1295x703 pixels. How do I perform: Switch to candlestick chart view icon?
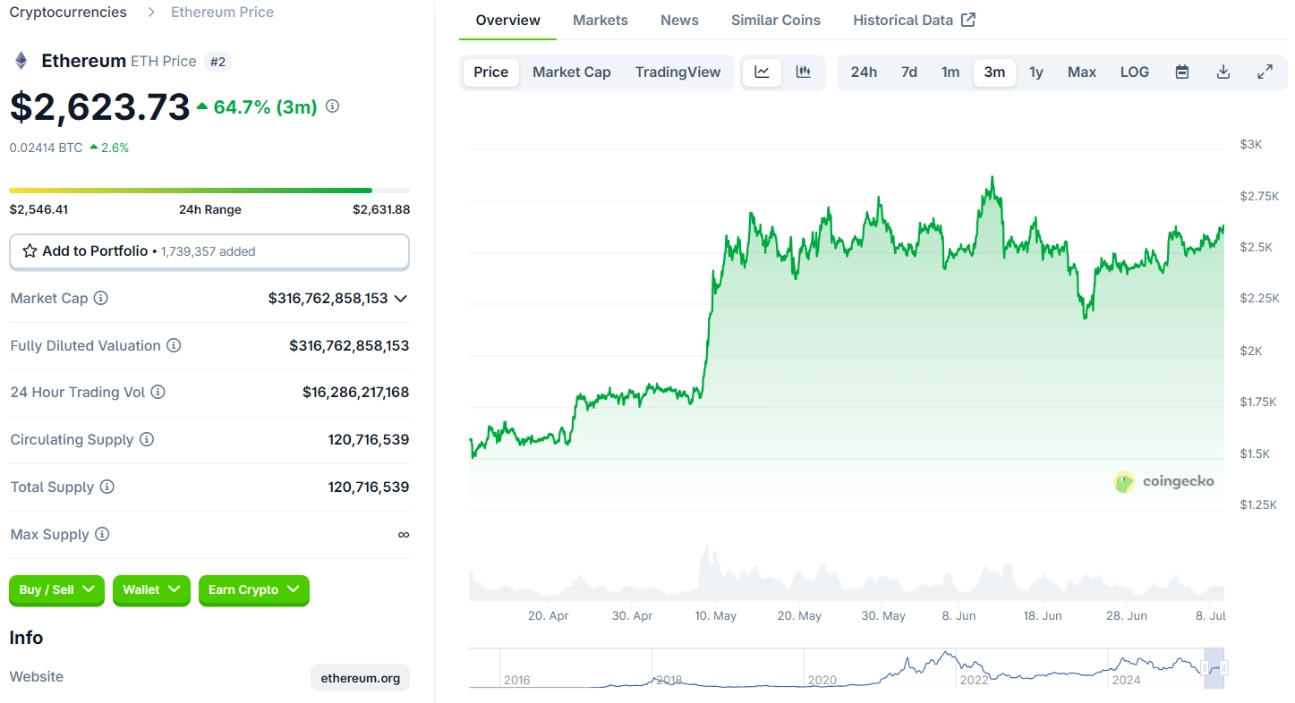point(803,72)
